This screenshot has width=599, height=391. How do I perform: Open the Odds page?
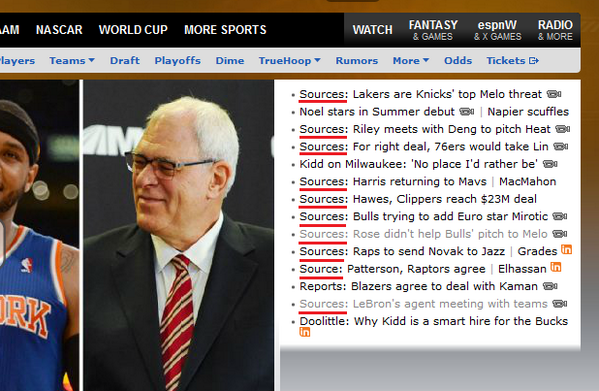(458, 60)
